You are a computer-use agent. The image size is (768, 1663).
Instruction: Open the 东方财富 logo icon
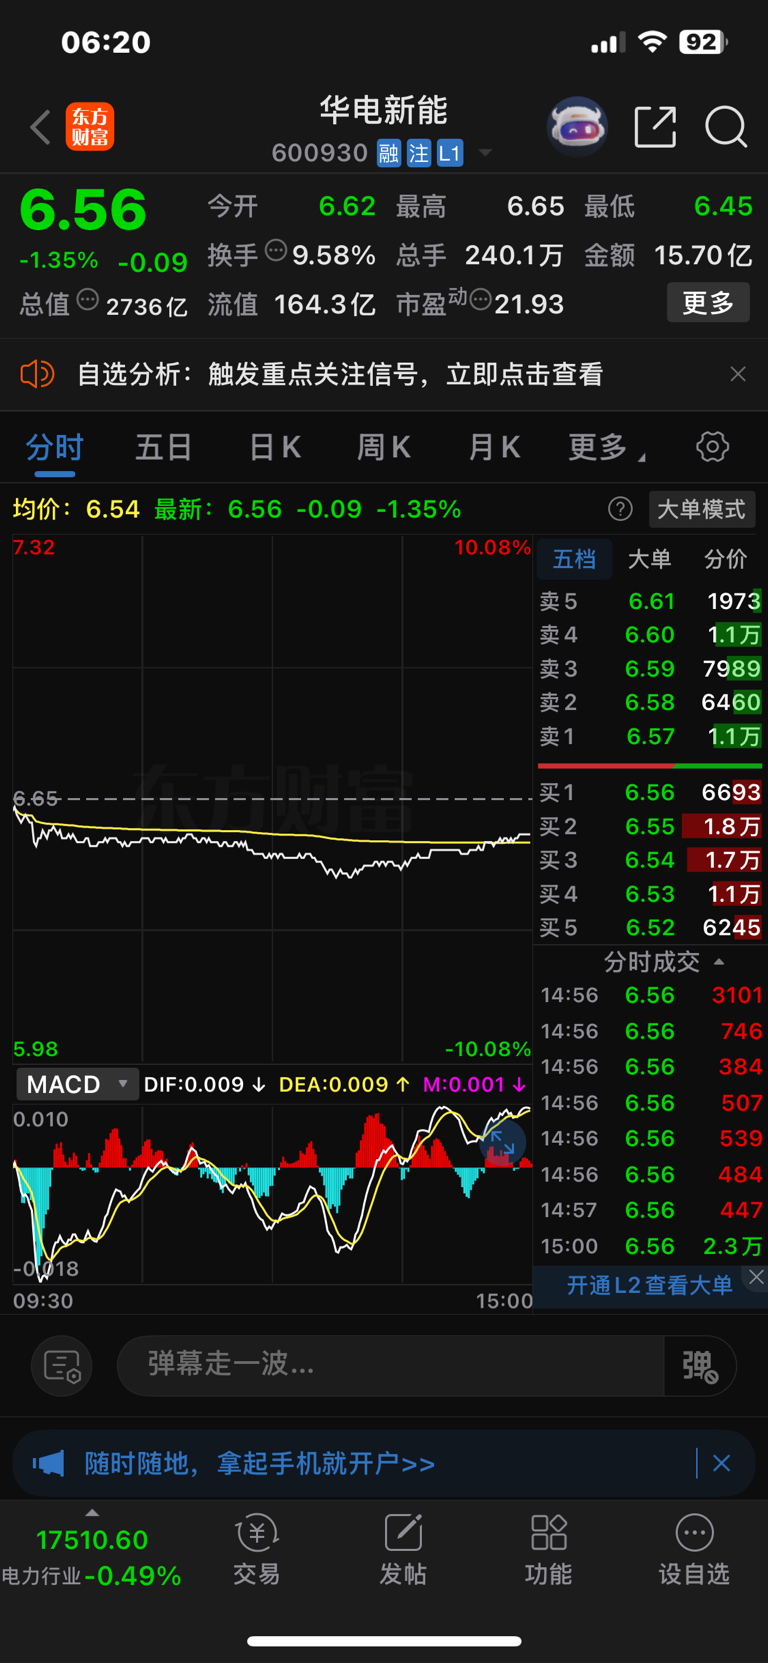coord(90,127)
